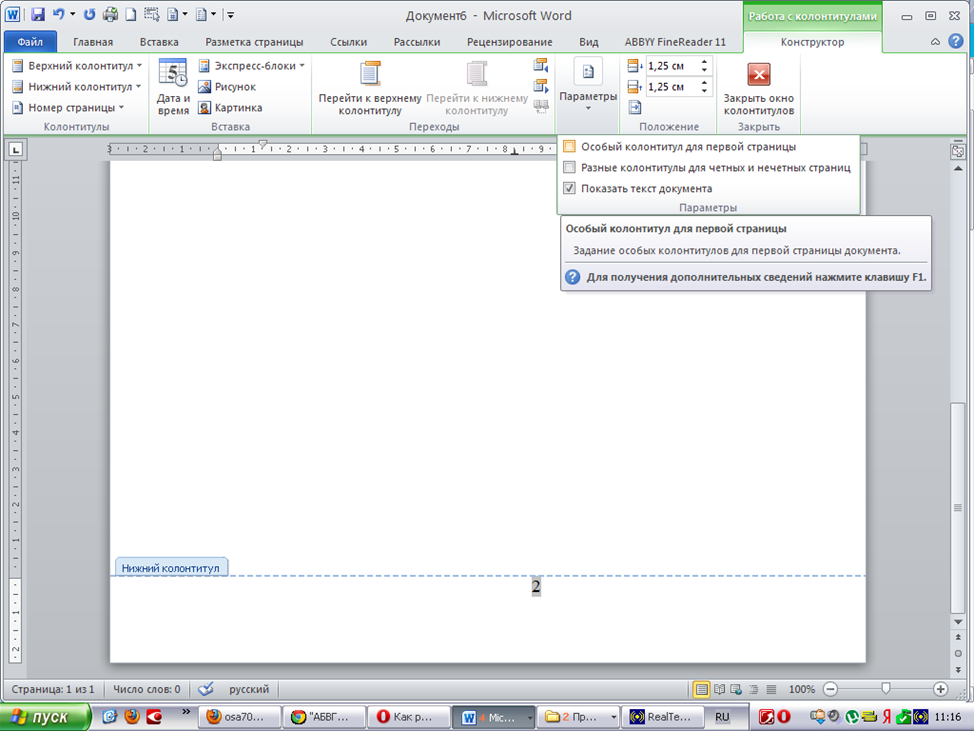Open Рецензирование tab

(x=509, y=42)
